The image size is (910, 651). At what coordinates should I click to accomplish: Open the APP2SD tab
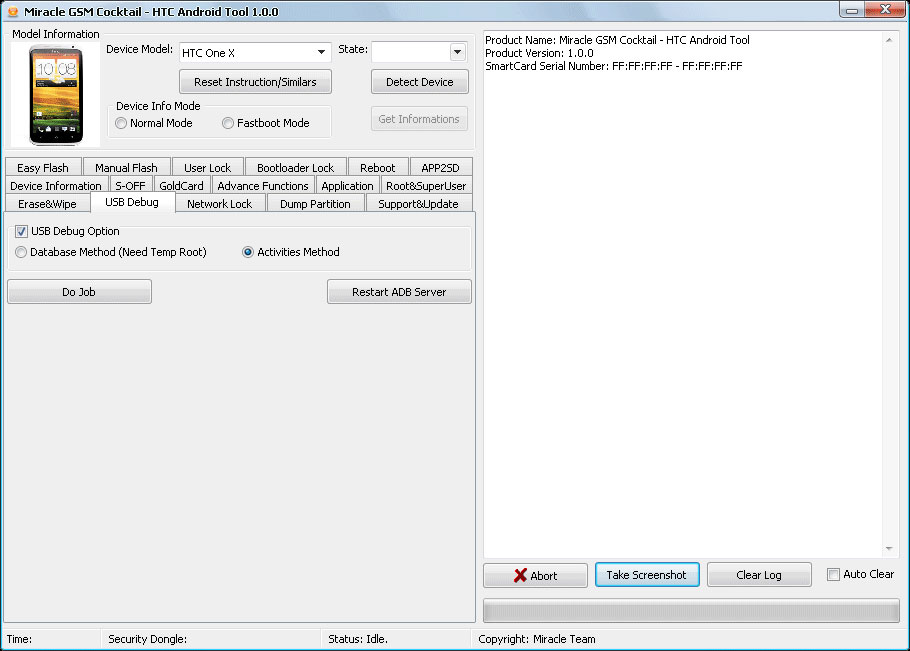click(x=440, y=168)
